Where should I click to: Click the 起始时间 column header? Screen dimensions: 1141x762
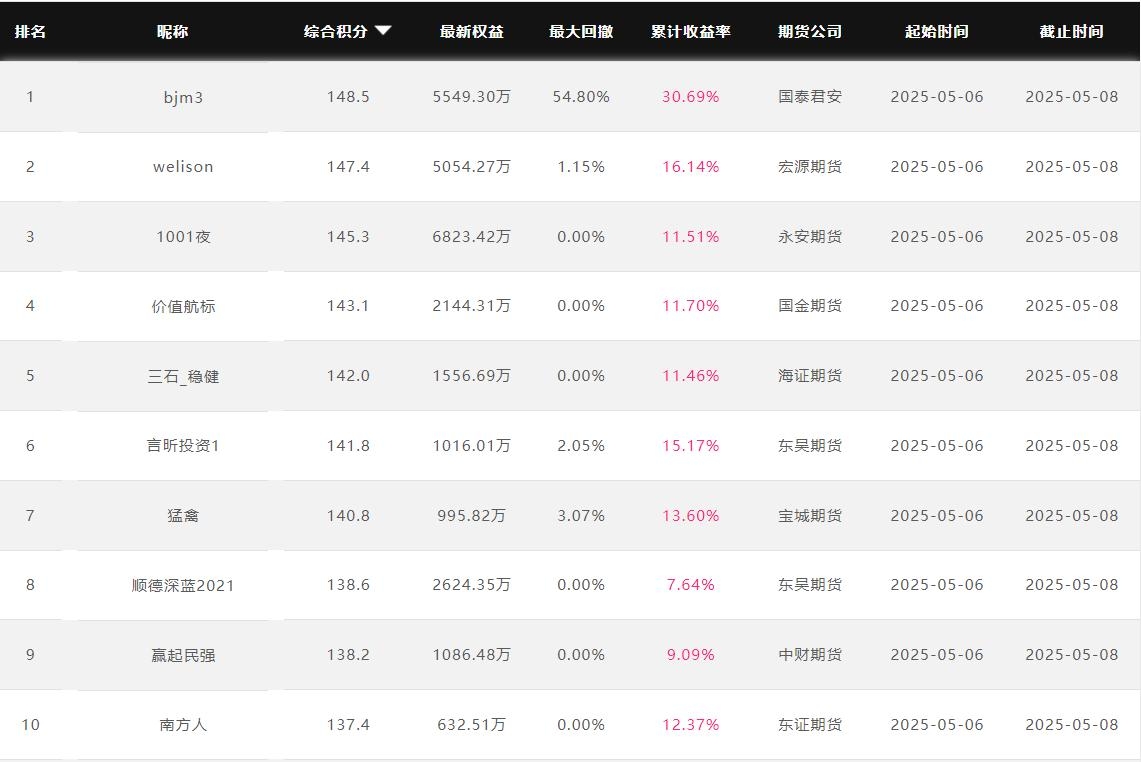pyautogui.click(x=937, y=31)
